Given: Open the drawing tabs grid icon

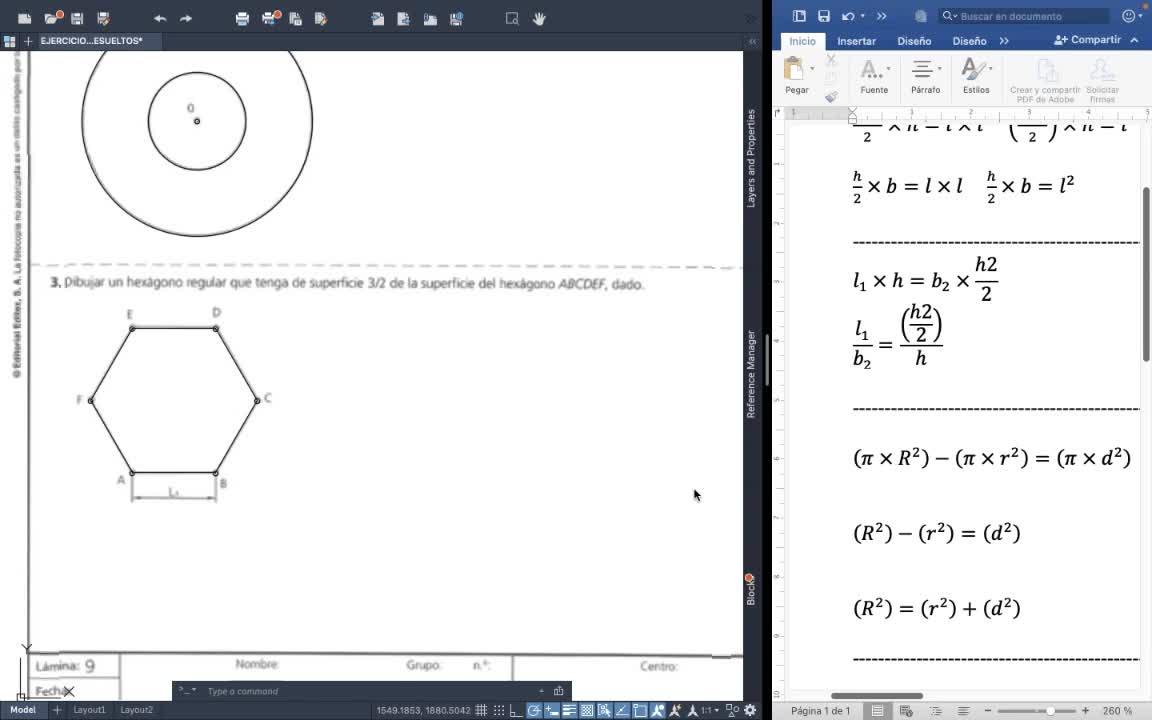Looking at the screenshot, I should 10,42.
